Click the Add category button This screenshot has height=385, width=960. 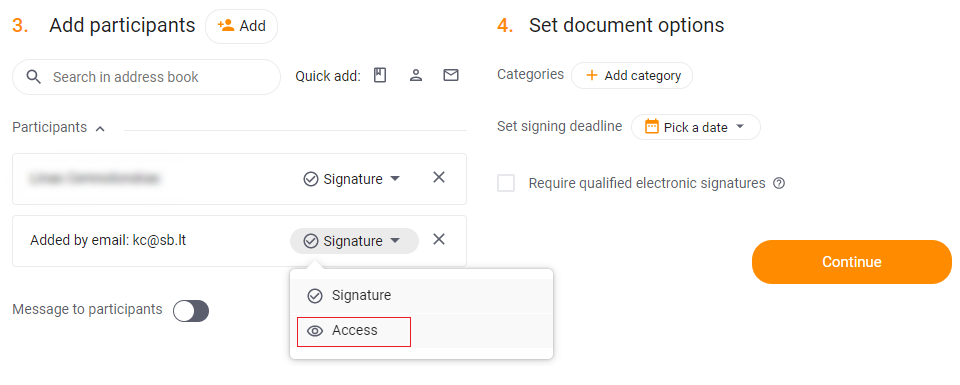(632, 76)
